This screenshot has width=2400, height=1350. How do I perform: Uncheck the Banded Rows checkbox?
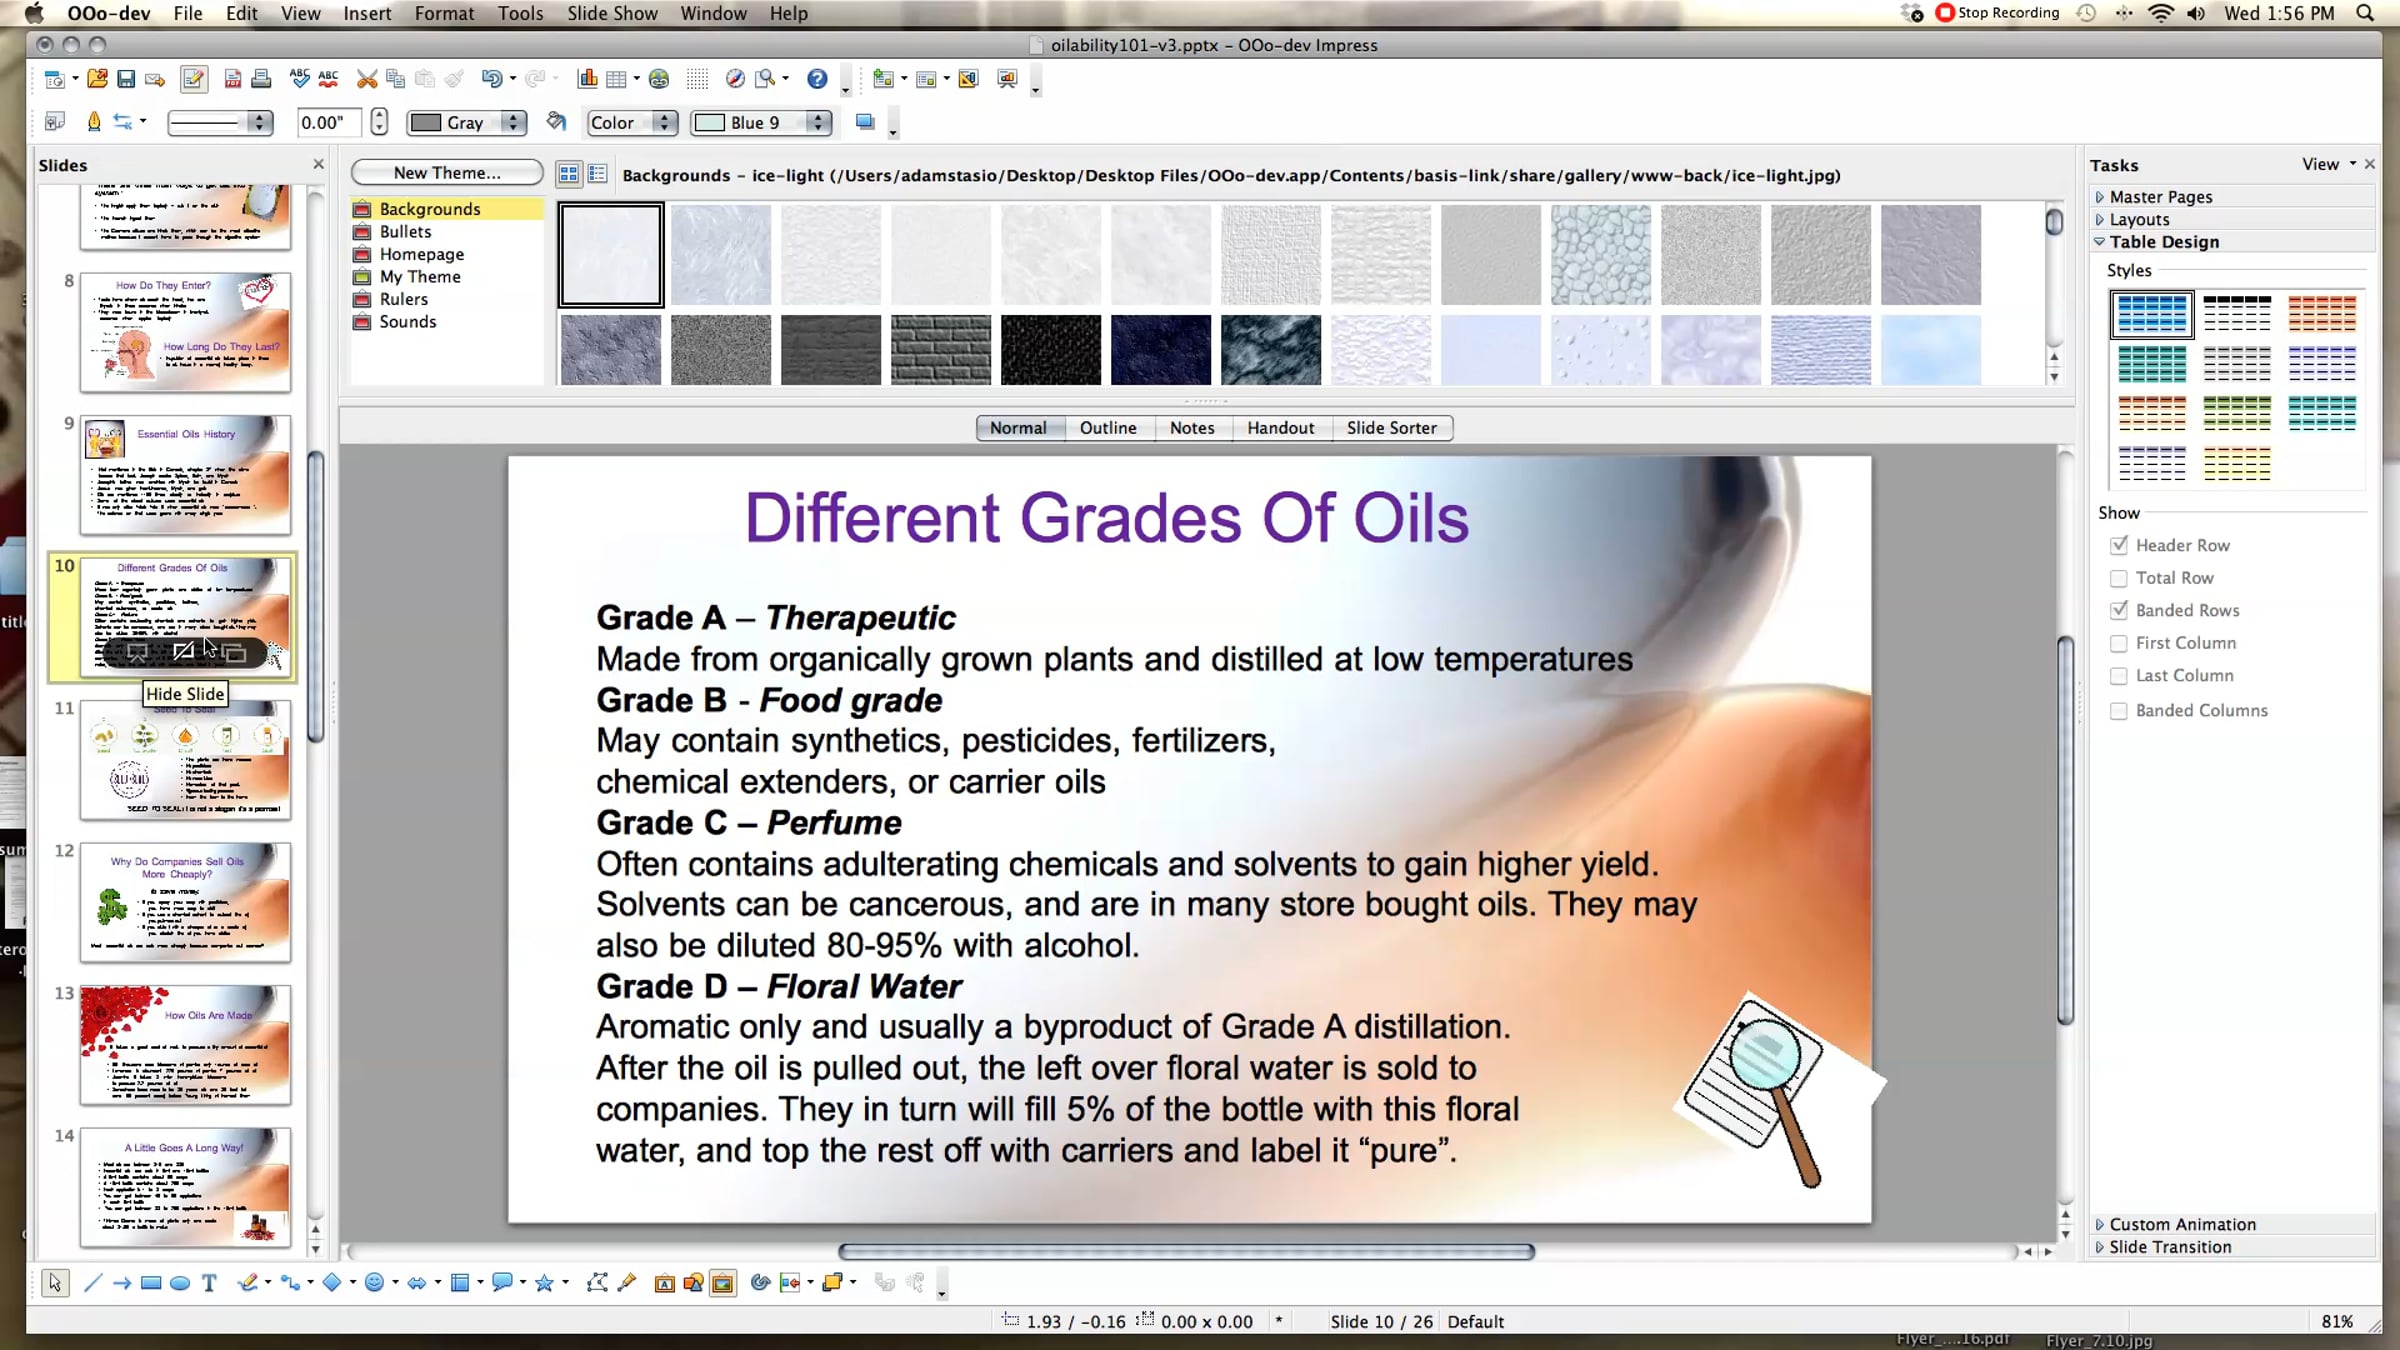pos(2118,610)
